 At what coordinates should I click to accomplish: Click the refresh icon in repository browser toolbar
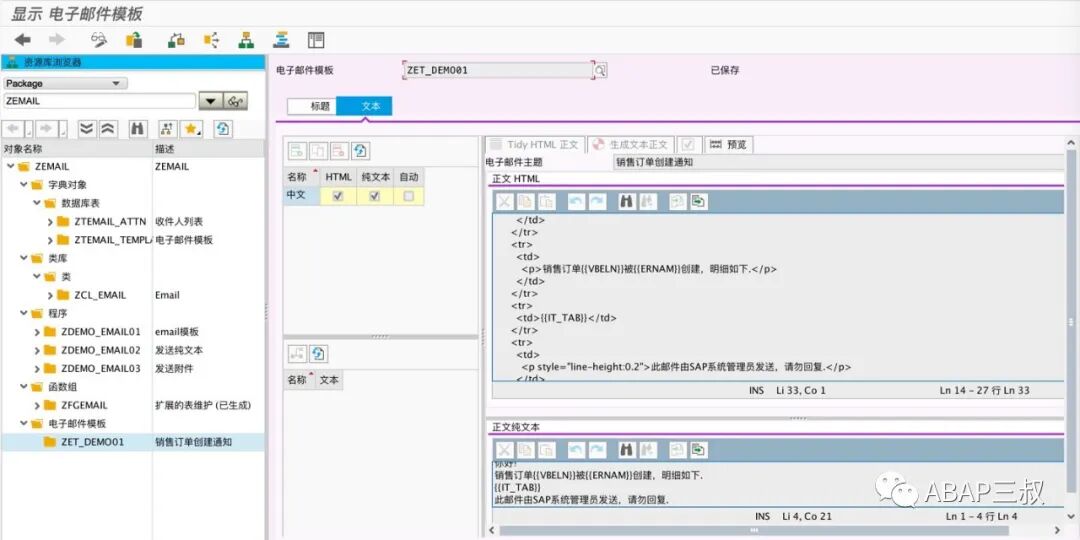pyautogui.click(x=222, y=129)
